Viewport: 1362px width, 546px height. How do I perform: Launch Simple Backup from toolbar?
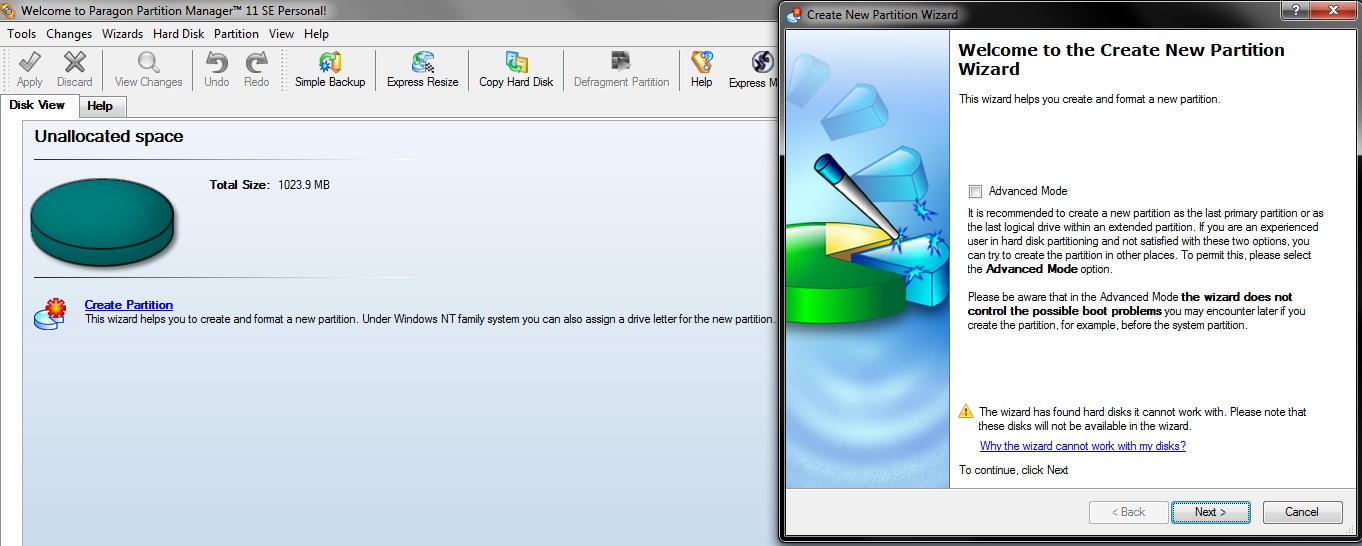click(x=330, y=70)
